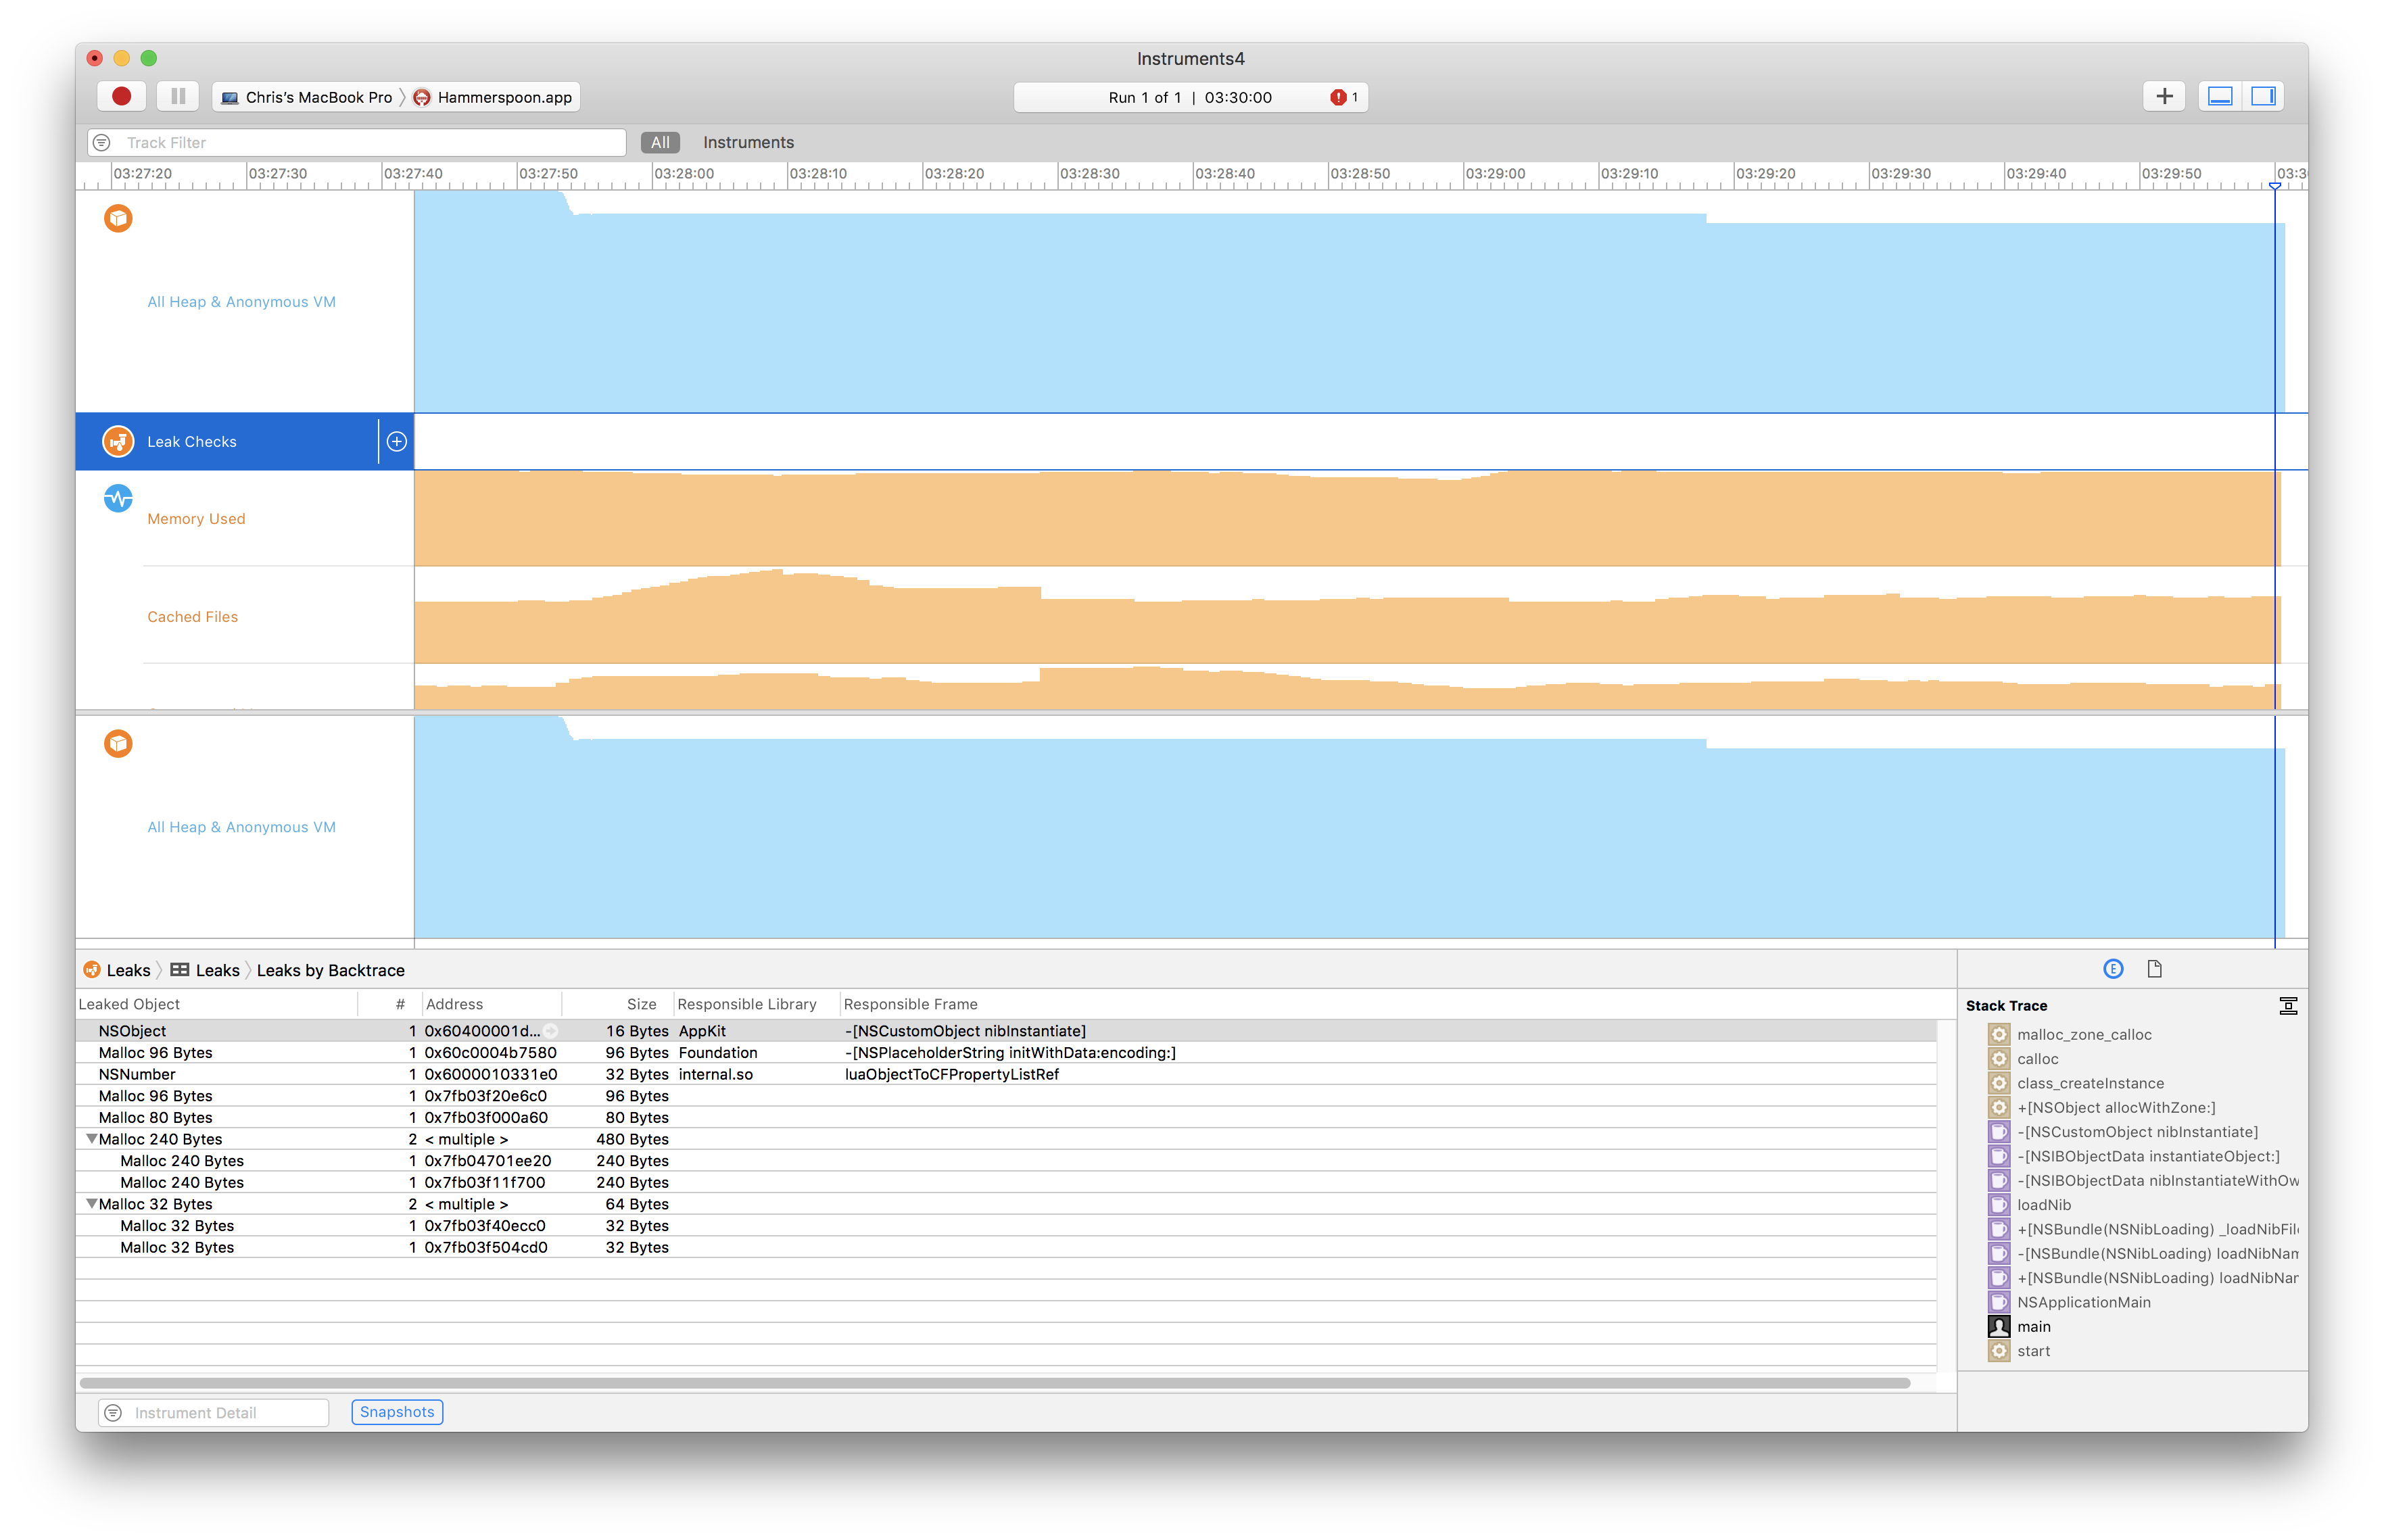Click the red record button

pyautogui.click(x=121, y=95)
